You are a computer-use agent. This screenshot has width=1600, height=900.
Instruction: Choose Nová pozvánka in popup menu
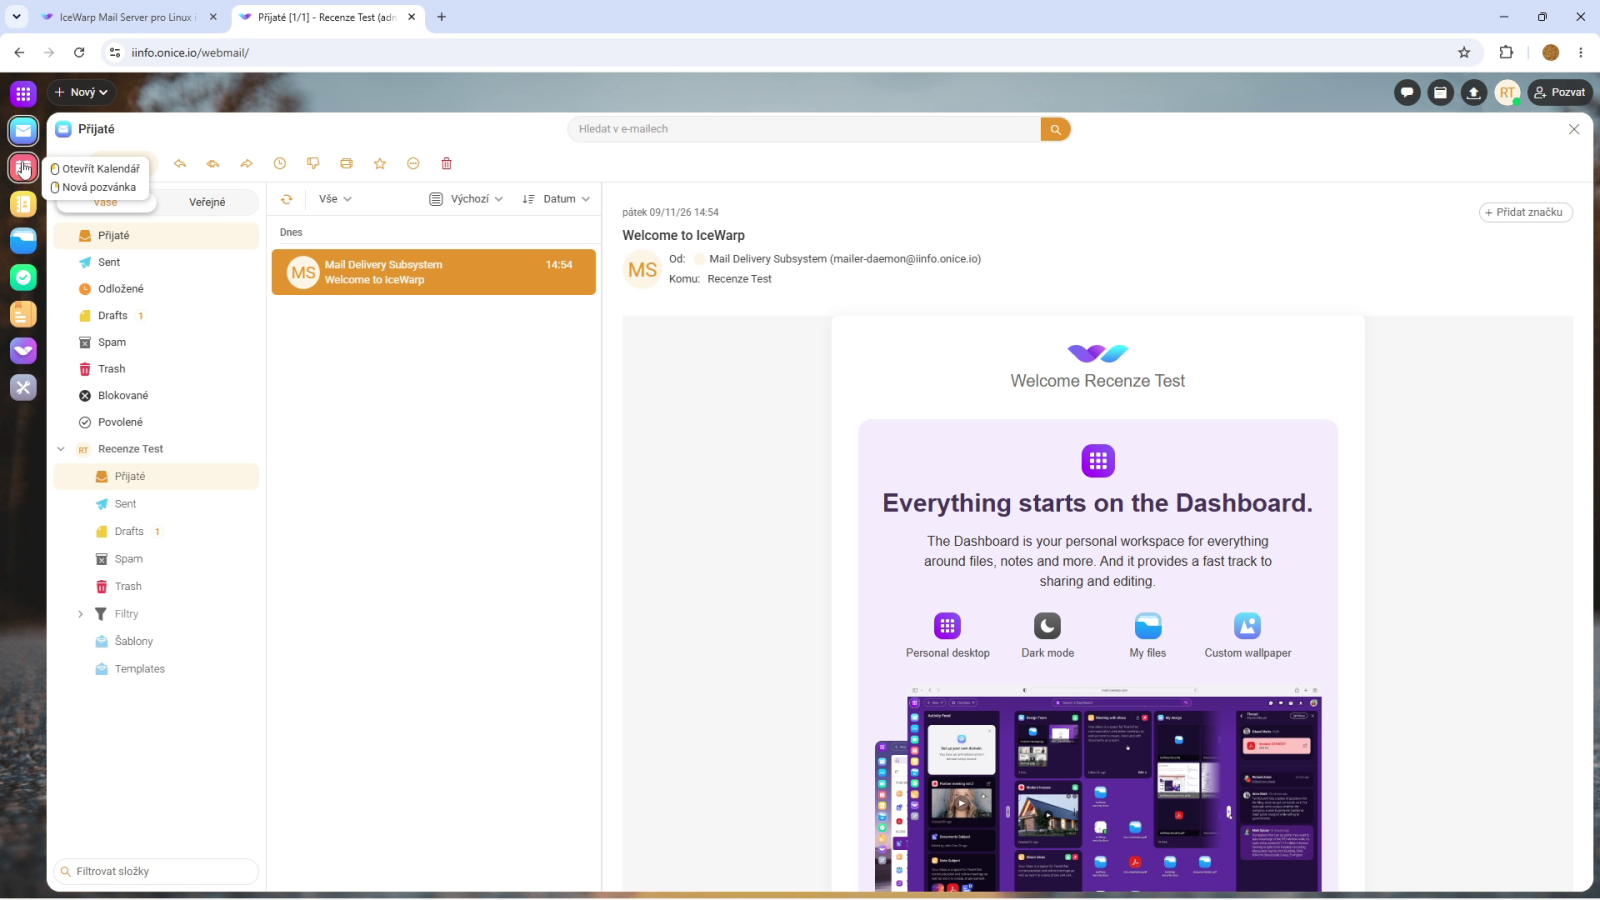tap(94, 187)
